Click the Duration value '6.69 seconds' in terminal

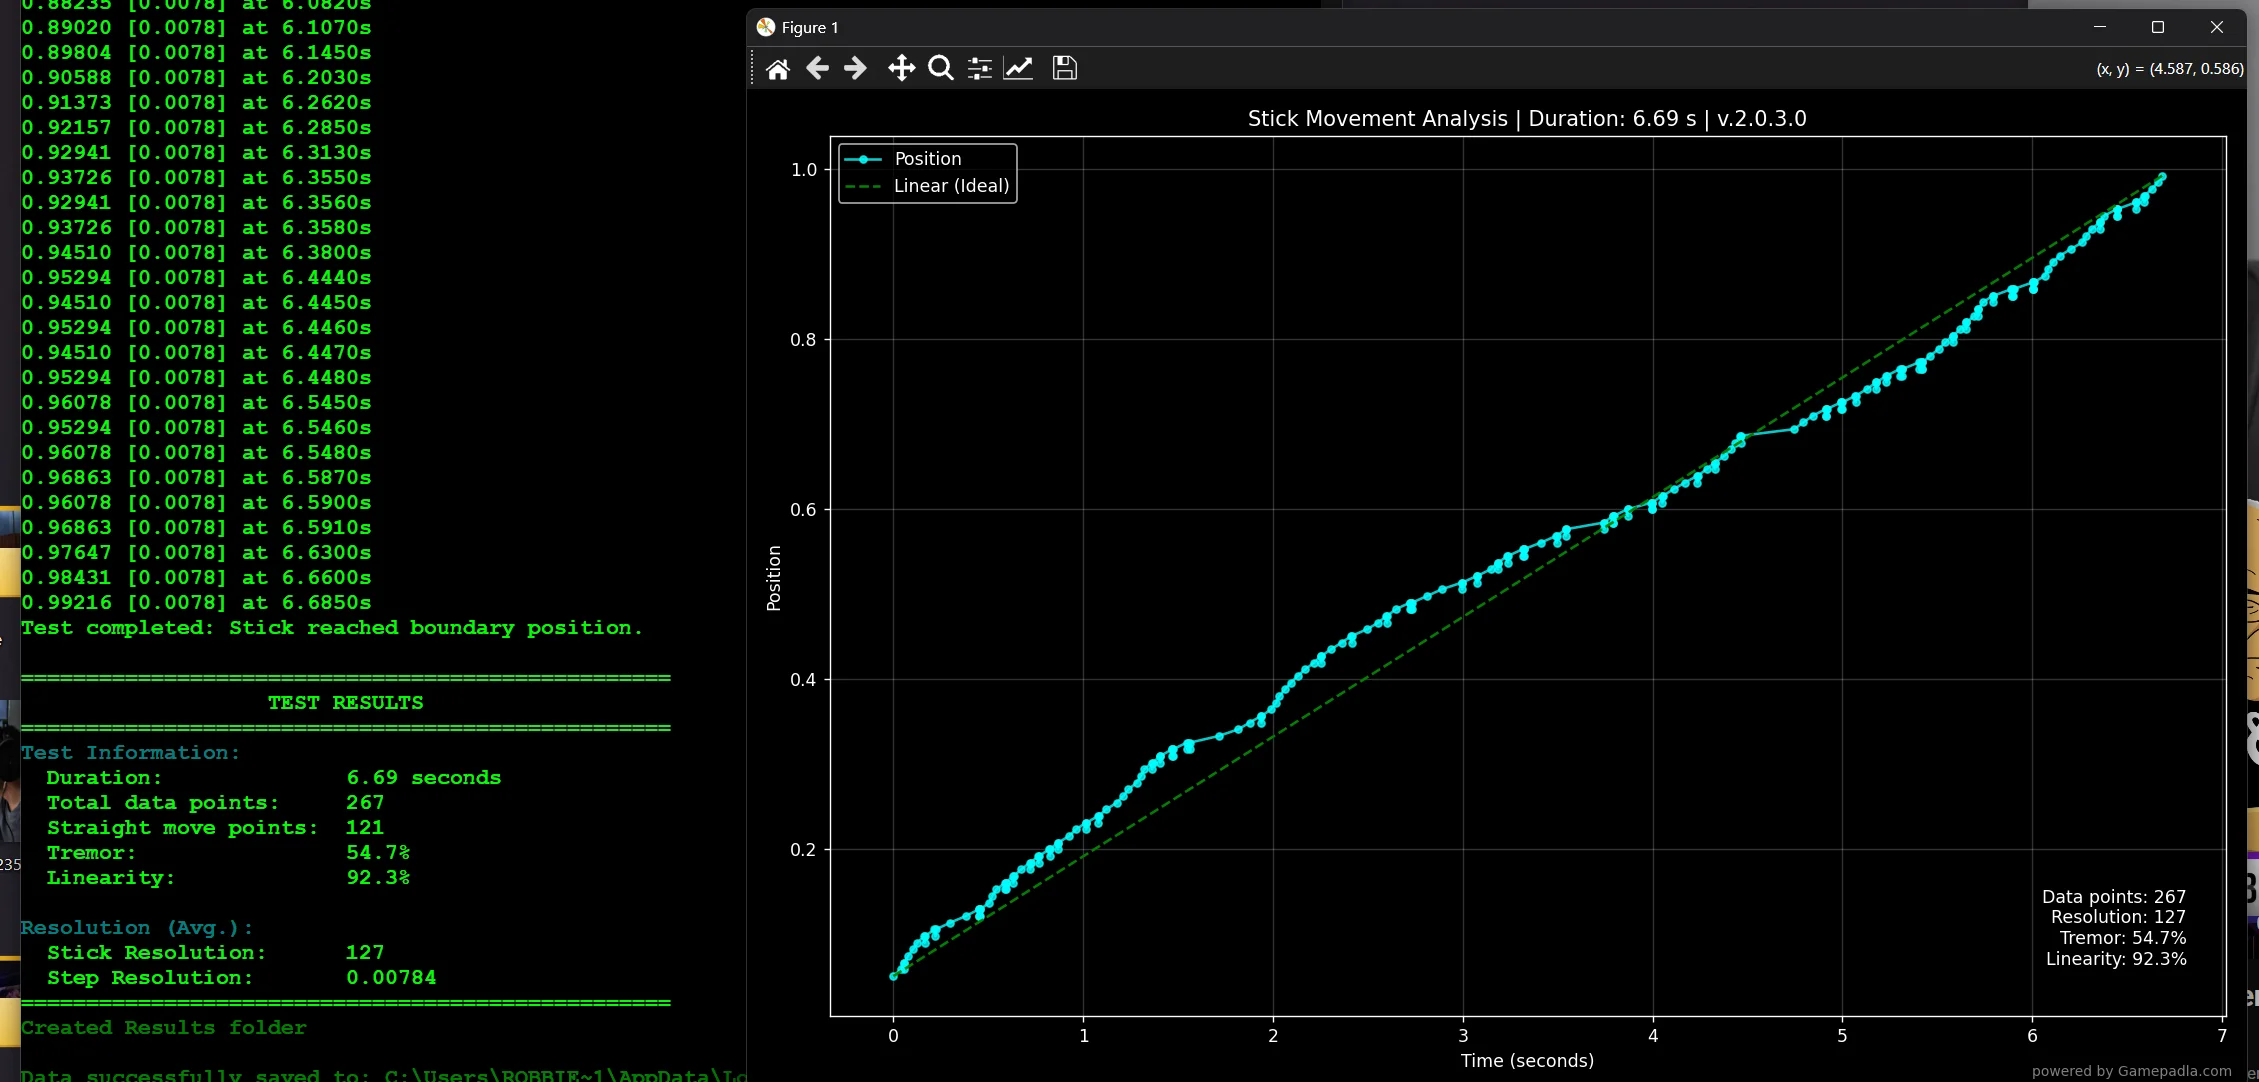point(424,777)
